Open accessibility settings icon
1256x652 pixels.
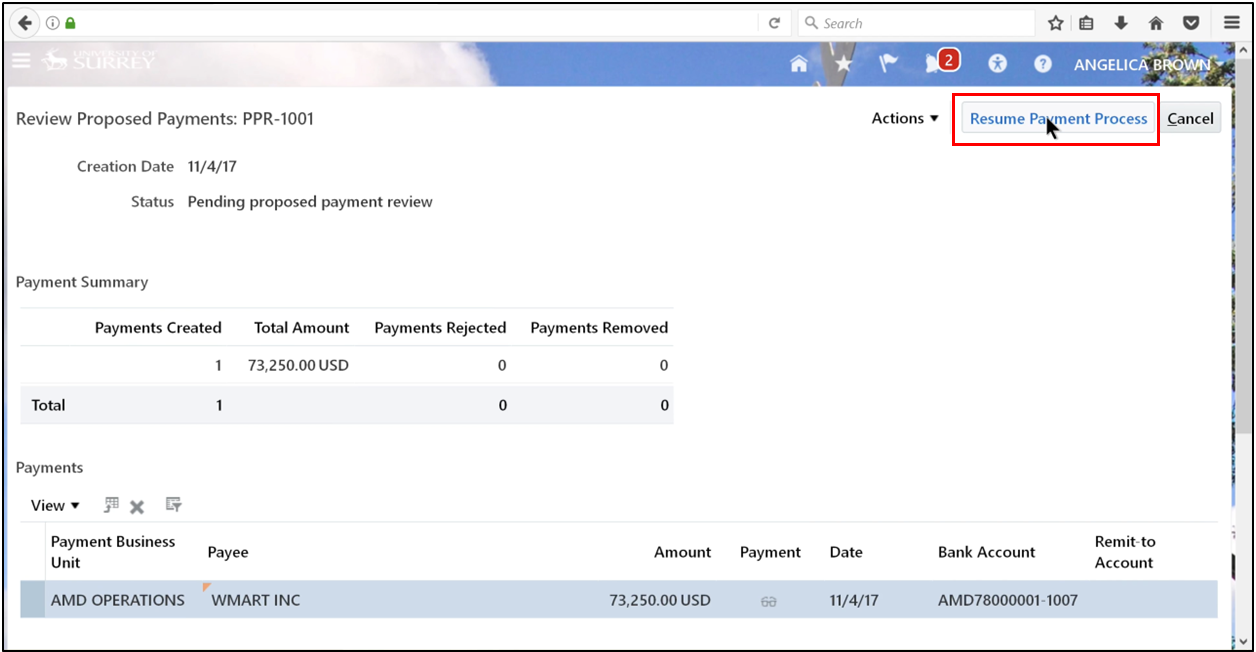(x=998, y=63)
